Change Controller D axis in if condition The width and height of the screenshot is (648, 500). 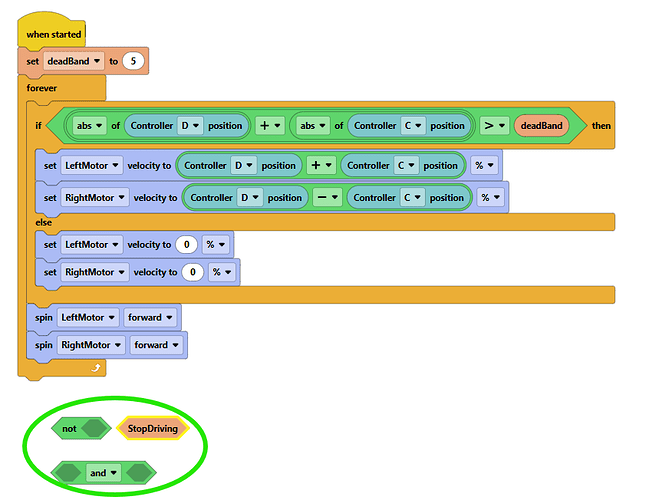tap(190, 126)
